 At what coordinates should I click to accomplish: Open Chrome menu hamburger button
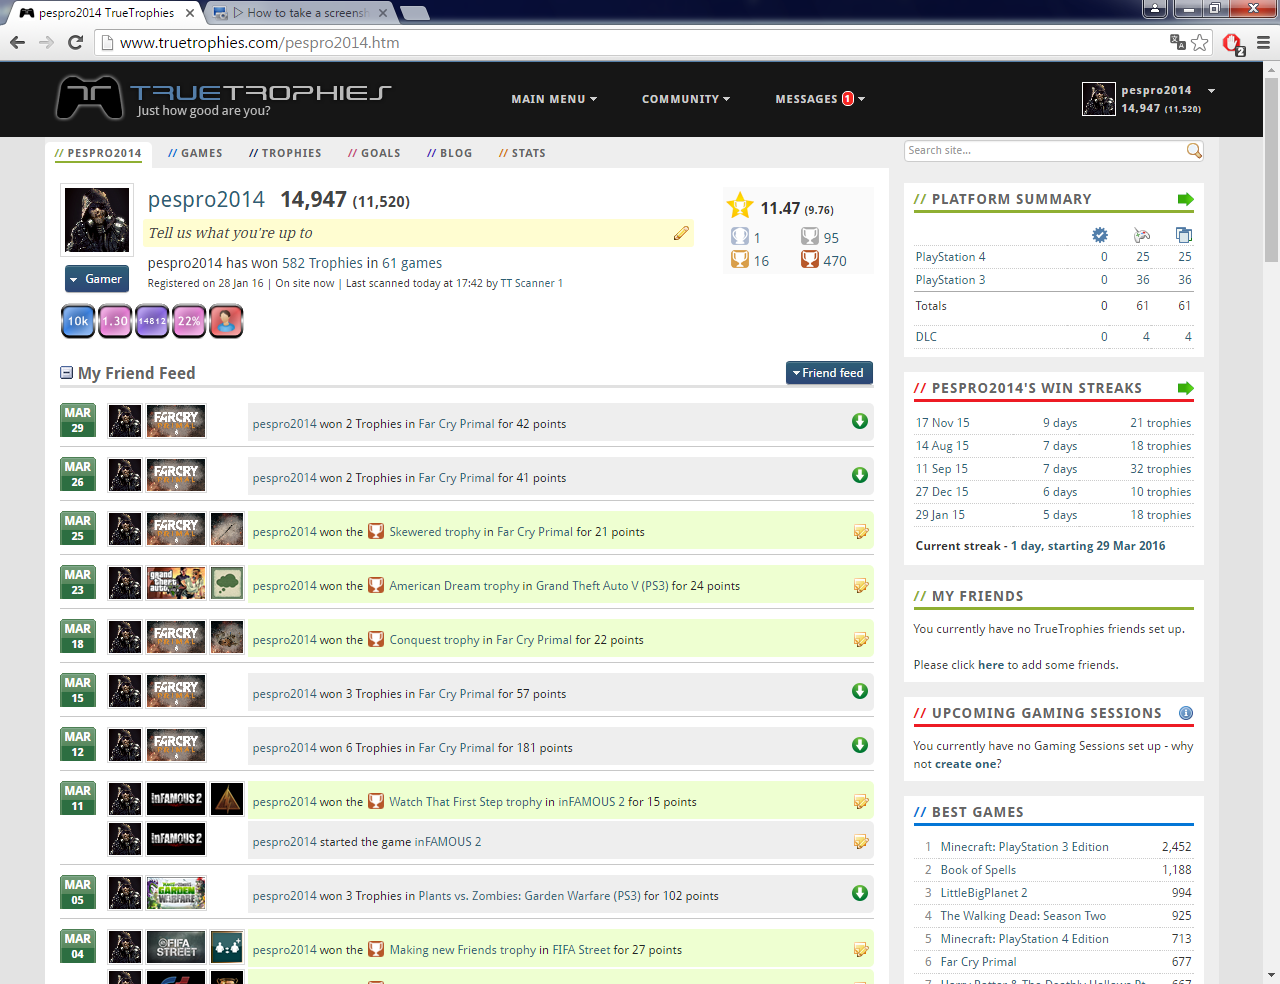tap(1263, 42)
